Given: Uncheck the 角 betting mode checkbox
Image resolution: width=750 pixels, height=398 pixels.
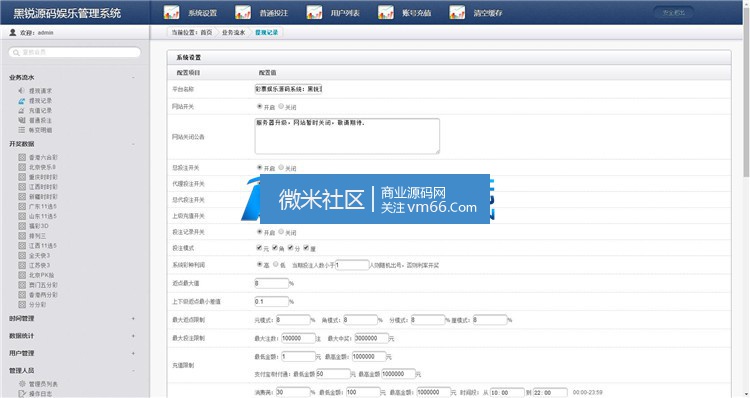Looking at the screenshot, I should (x=275, y=247).
